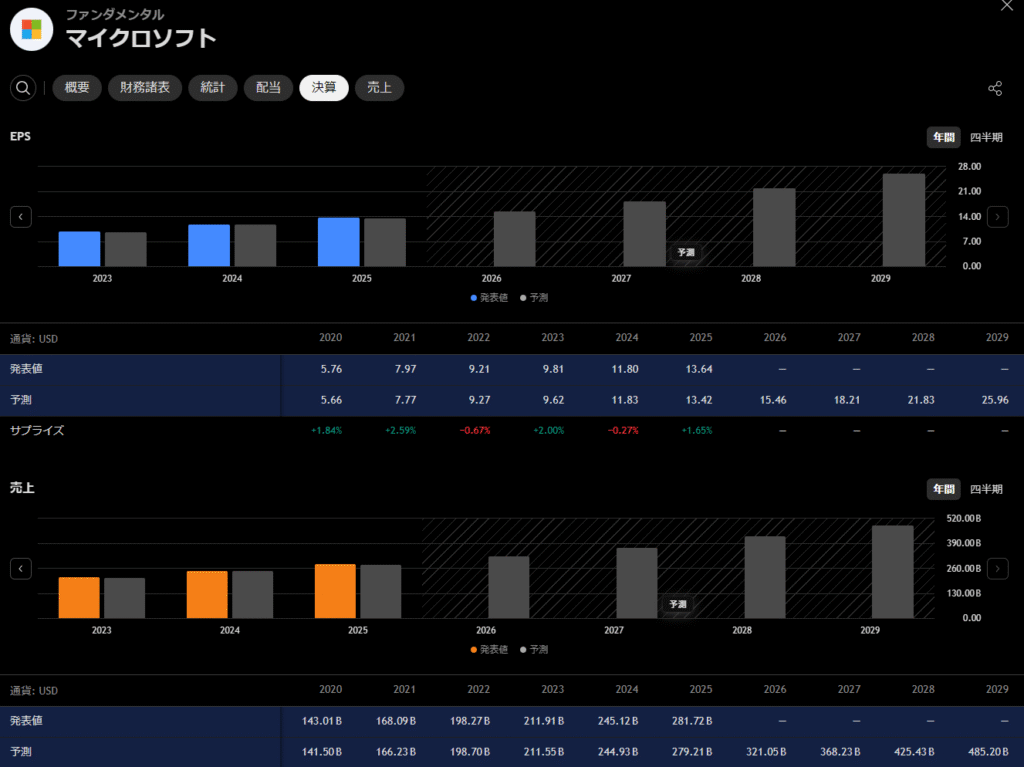
Task: Click the orange 2024 revenue reported bar
Action: pos(207,595)
